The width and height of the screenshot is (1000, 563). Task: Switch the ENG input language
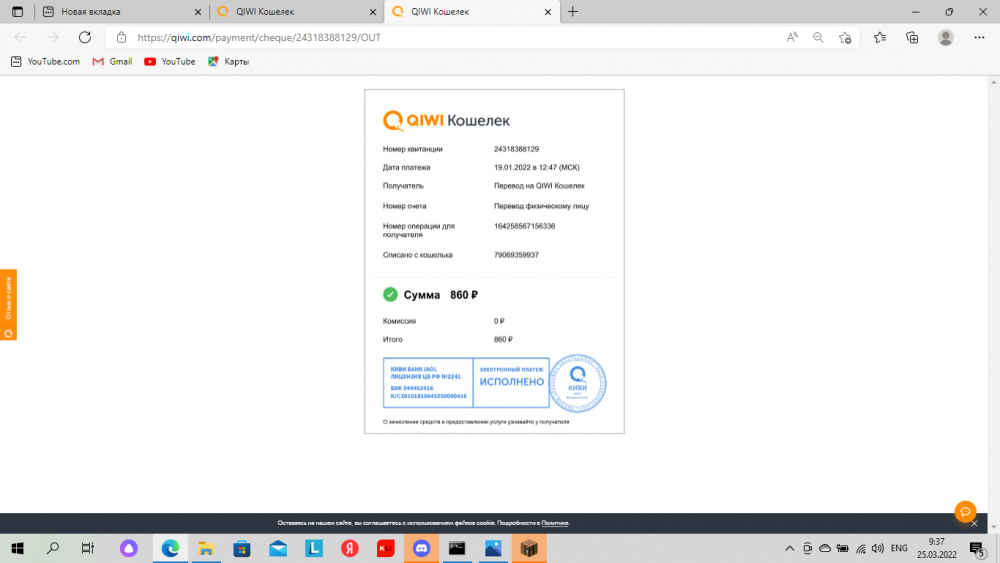pos(899,548)
